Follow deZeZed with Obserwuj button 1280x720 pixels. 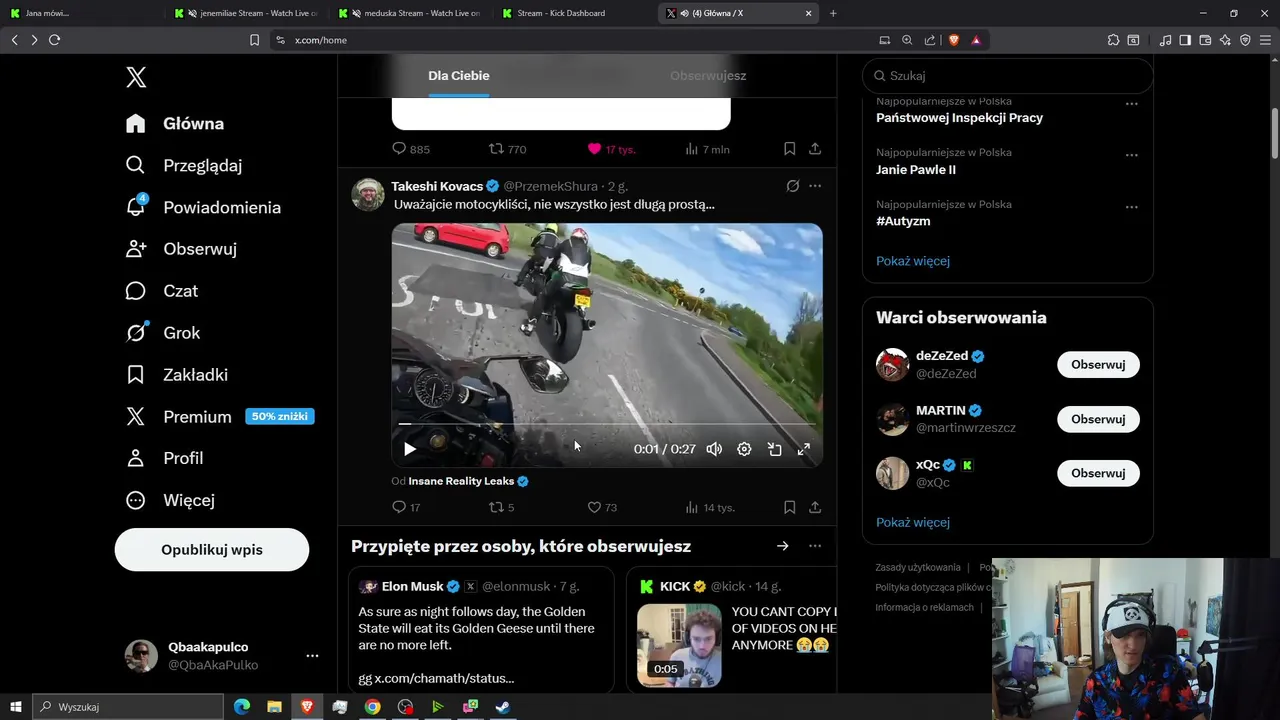pyautogui.click(x=1098, y=365)
